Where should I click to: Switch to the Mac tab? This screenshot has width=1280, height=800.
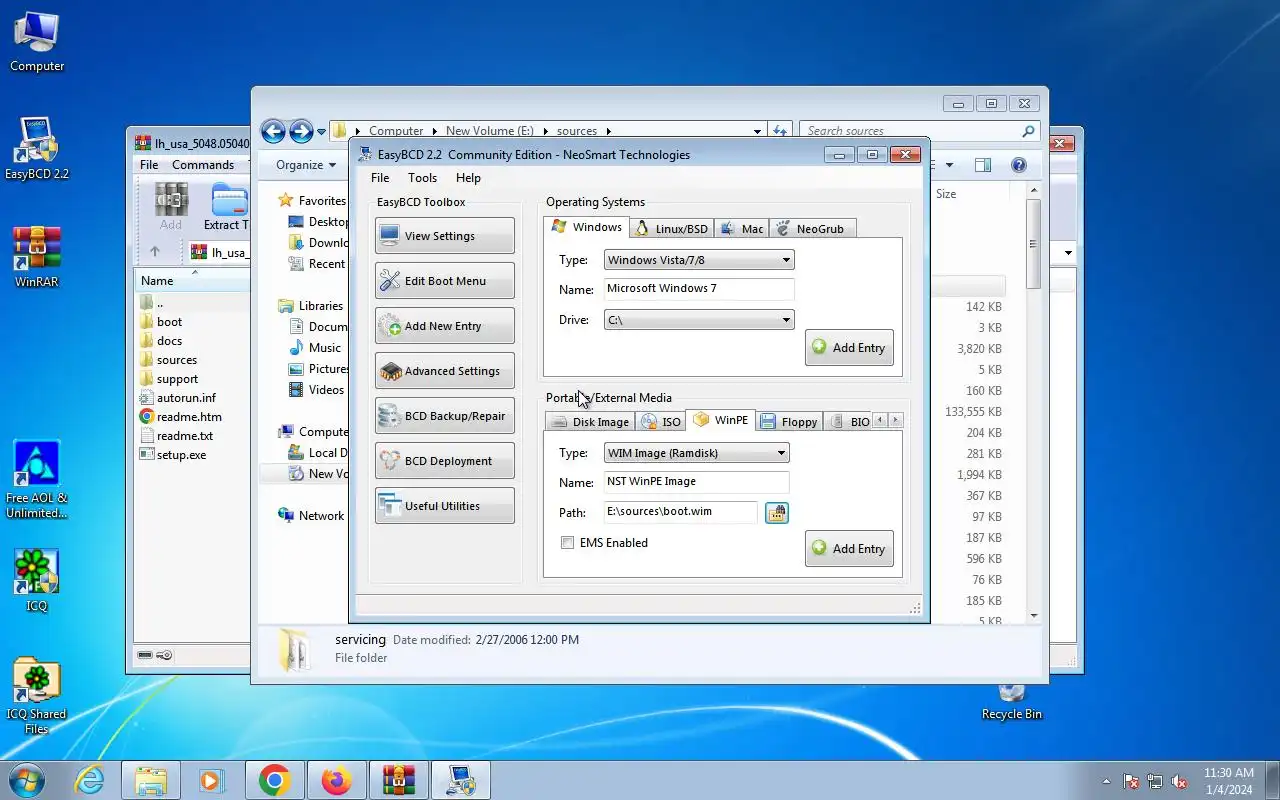[741, 229]
